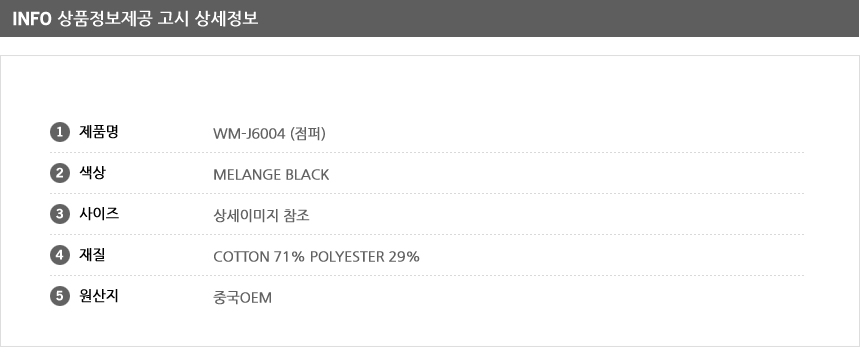This screenshot has width=860, height=360.
Task: Click the 상품정보제공 고시 상세정보 heading
Action: pos(157,19)
